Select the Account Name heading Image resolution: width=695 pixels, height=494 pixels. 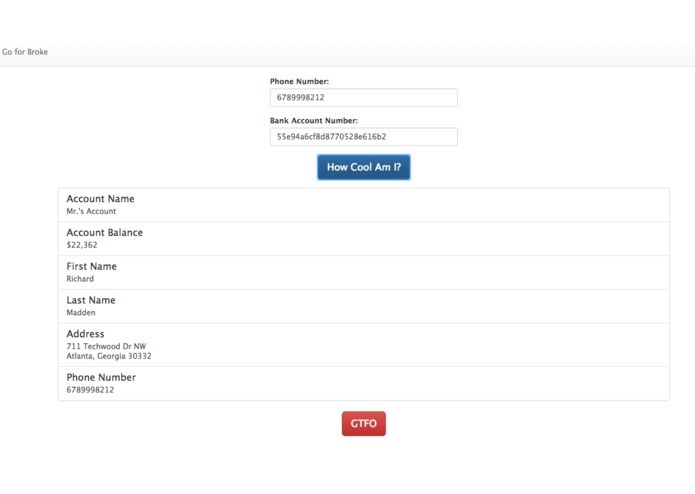[x=100, y=199]
